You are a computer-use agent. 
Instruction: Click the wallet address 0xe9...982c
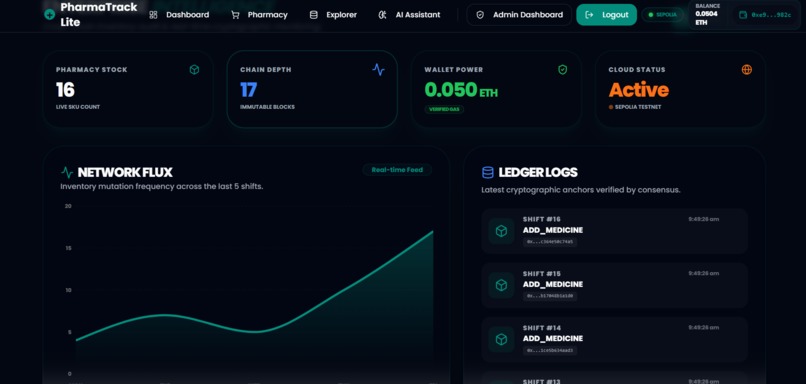click(771, 15)
